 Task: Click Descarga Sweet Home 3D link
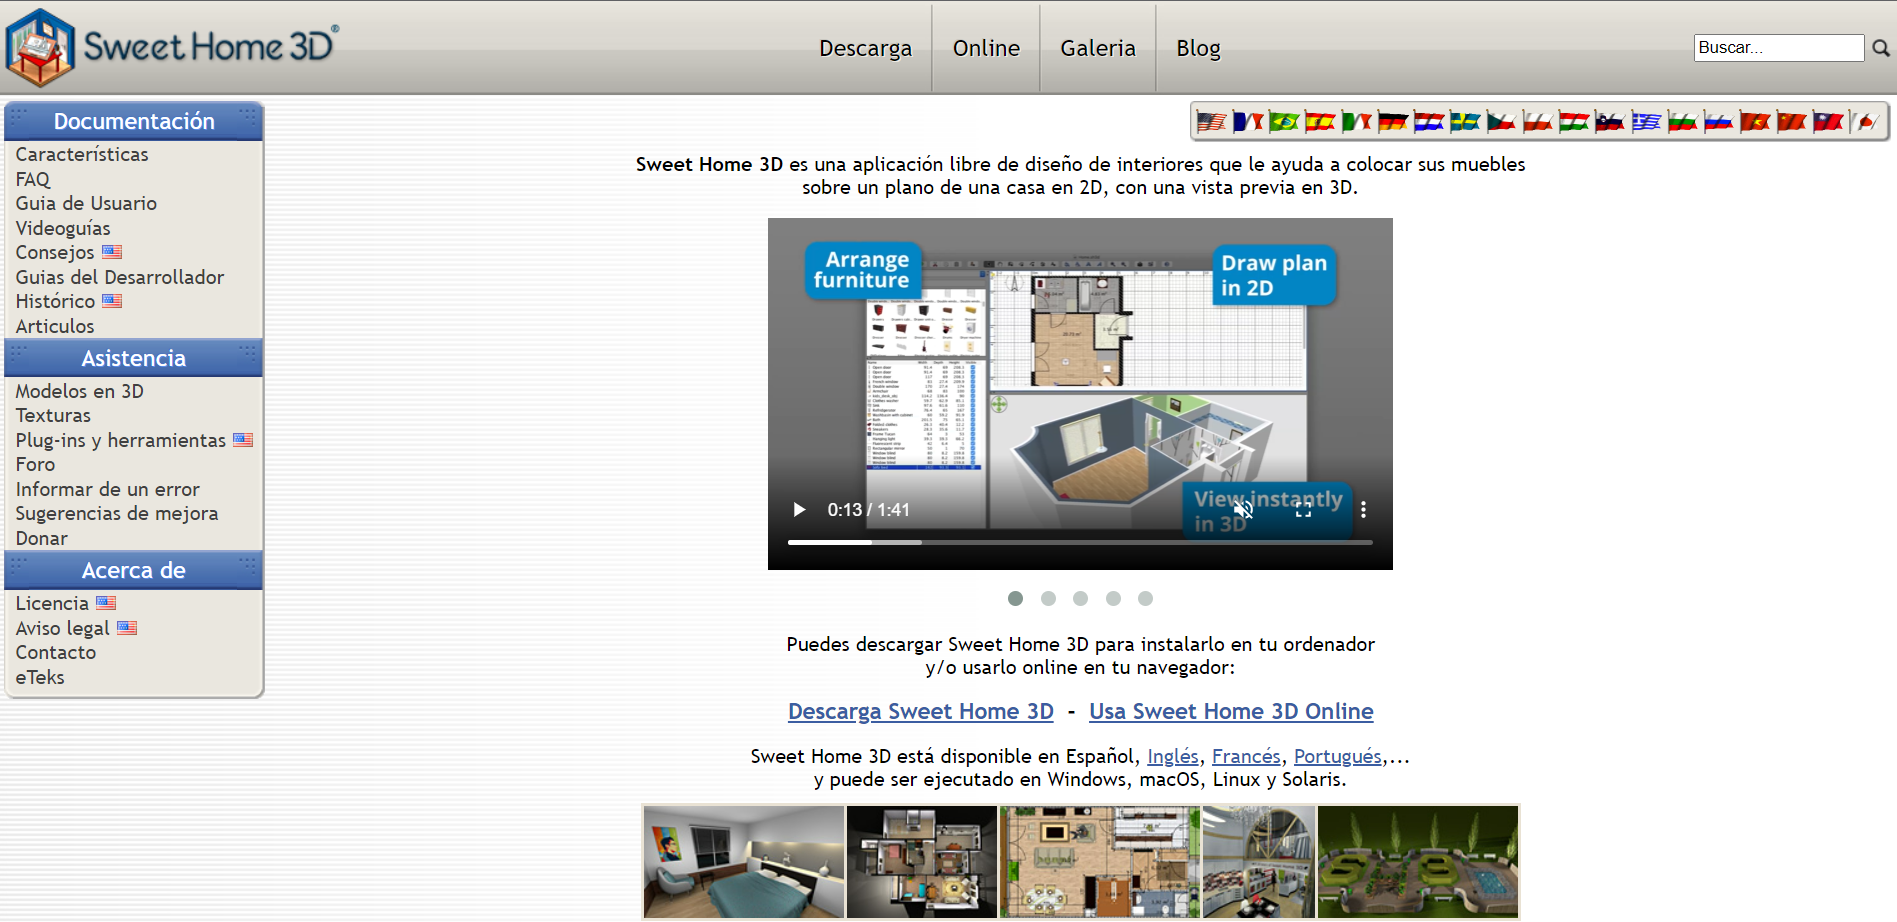pyautogui.click(x=921, y=711)
